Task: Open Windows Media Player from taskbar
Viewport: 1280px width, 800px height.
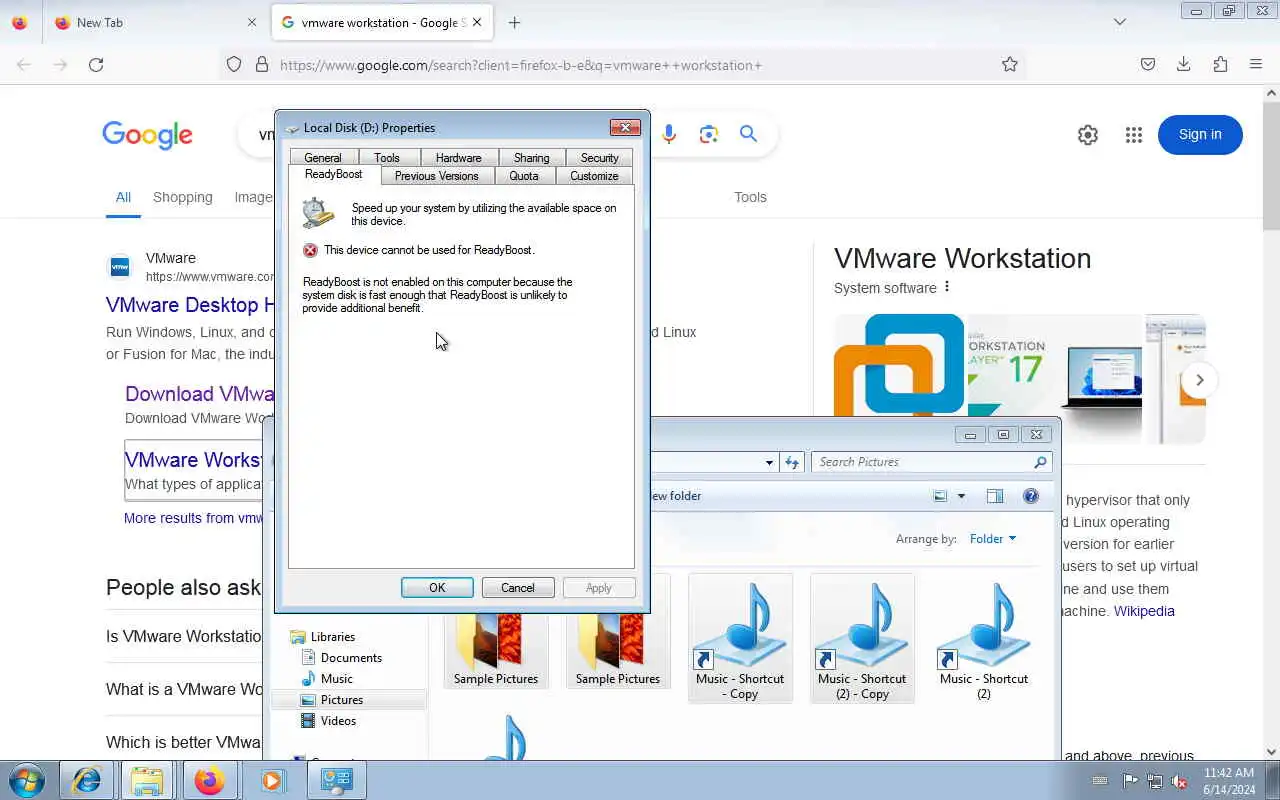Action: [272, 780]
